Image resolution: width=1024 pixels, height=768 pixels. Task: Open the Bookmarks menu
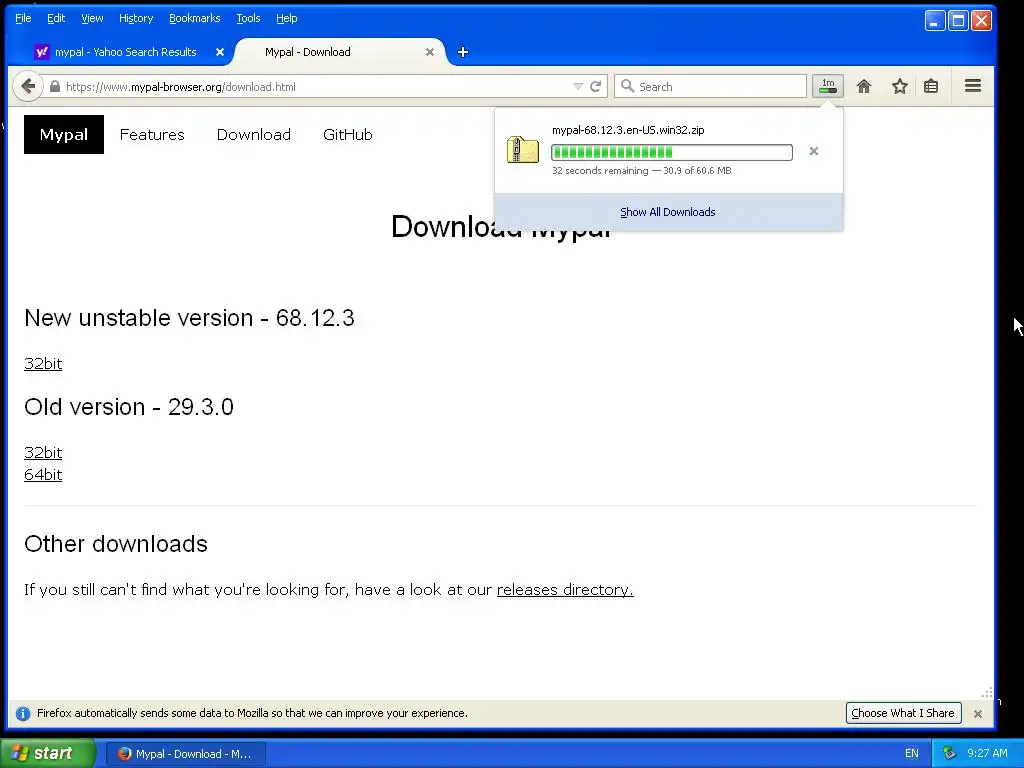(x=195, y=18)
